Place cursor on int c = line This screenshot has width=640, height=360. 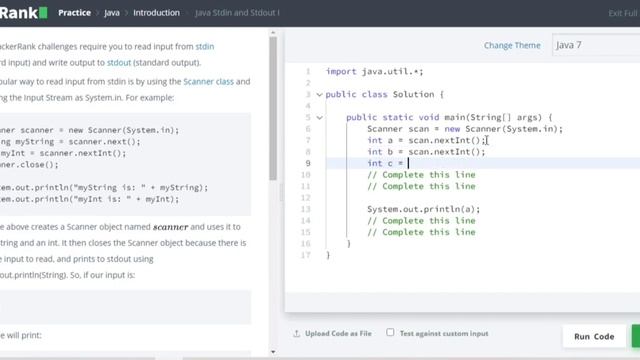385,163
